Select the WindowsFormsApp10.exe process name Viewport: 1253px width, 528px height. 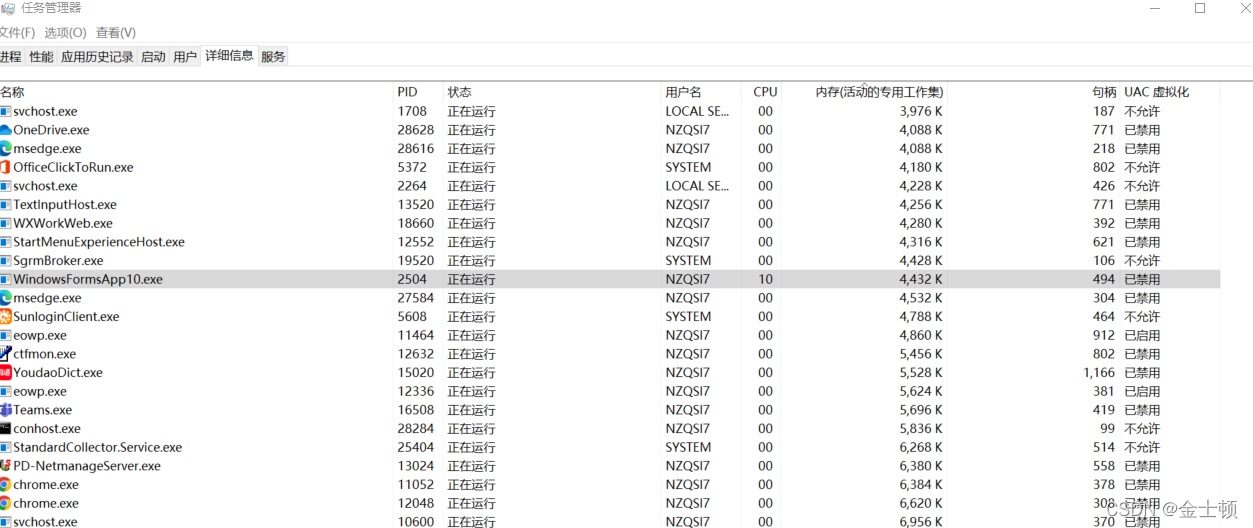[88, 280]
